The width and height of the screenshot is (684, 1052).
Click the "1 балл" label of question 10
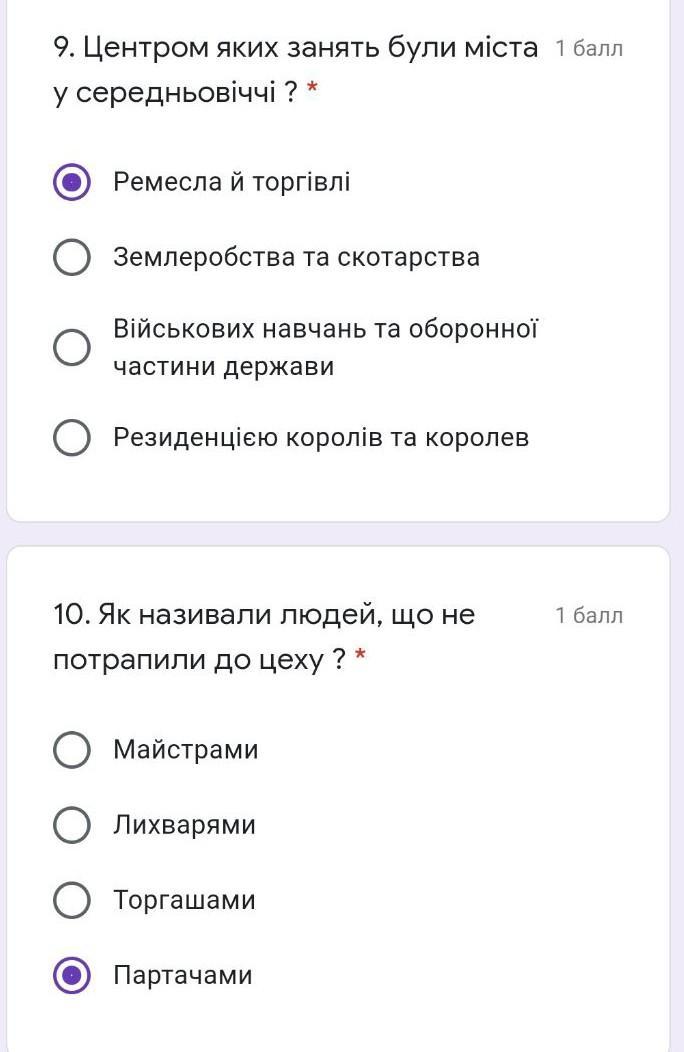(589, 615)
